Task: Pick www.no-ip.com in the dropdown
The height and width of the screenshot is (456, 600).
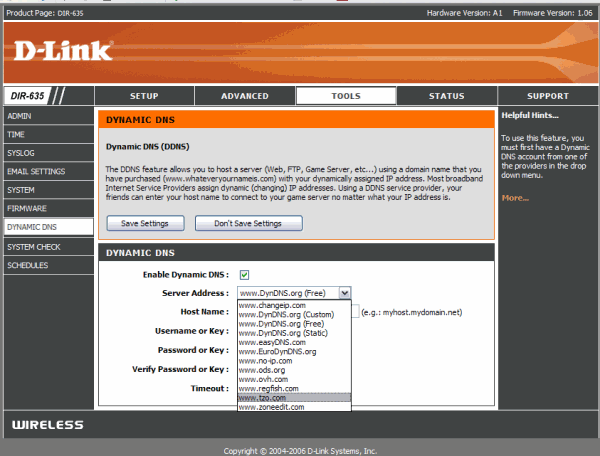Action: point(294,361)
